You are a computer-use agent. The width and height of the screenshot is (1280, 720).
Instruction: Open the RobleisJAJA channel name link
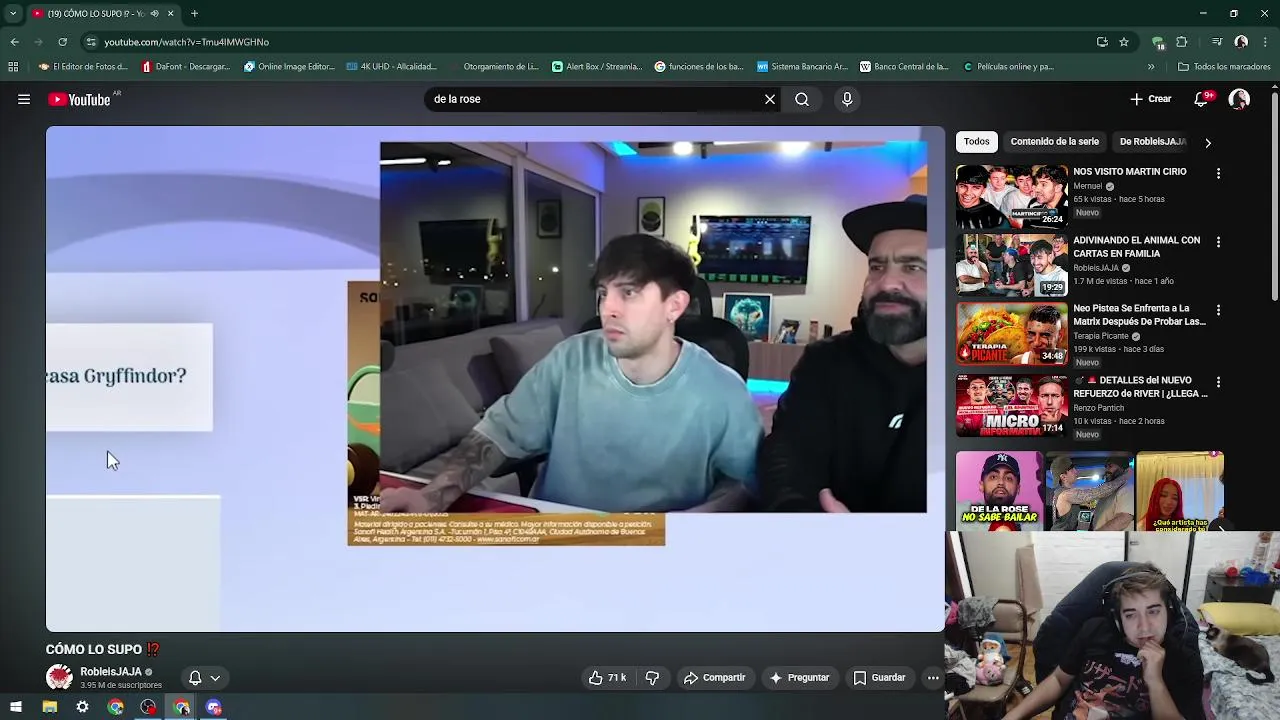[x=111, y=672]
